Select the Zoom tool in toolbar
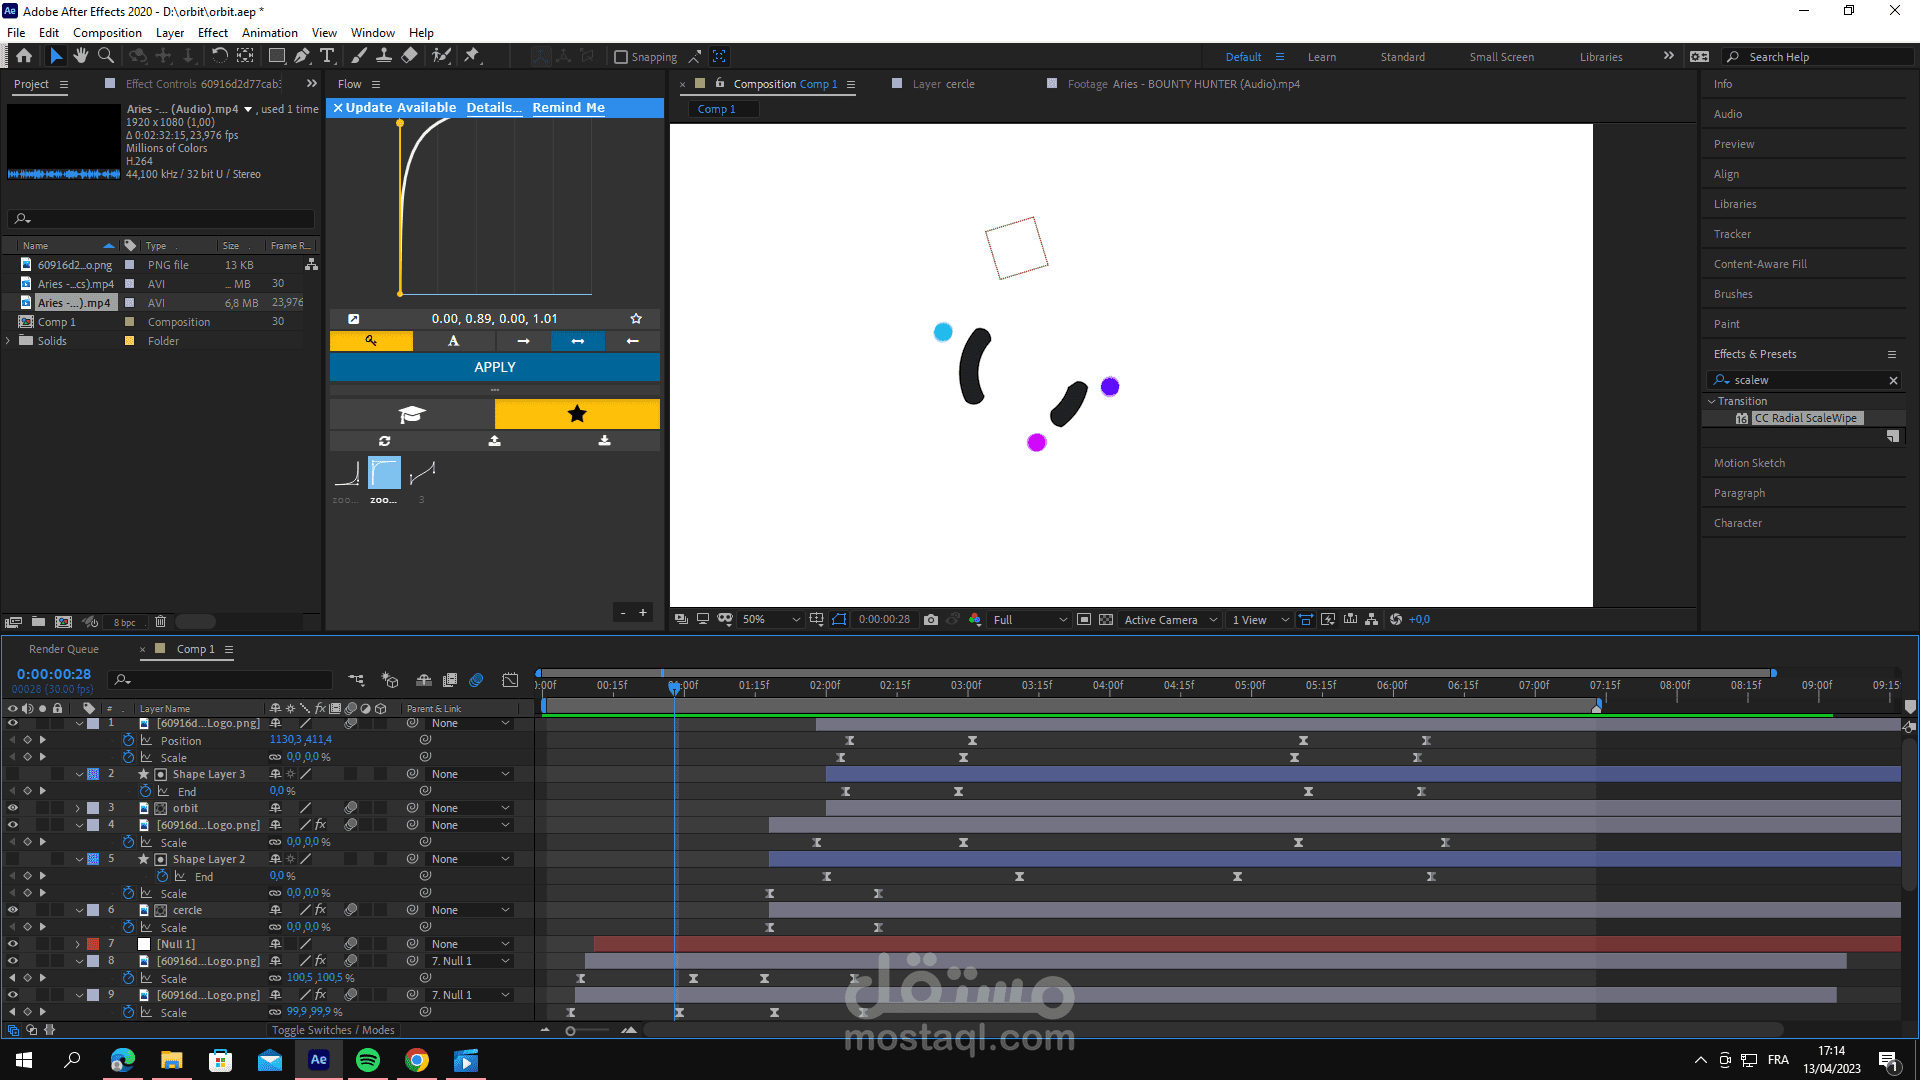Screen dimensions: 1920x1080 click(x=106, y=56)
